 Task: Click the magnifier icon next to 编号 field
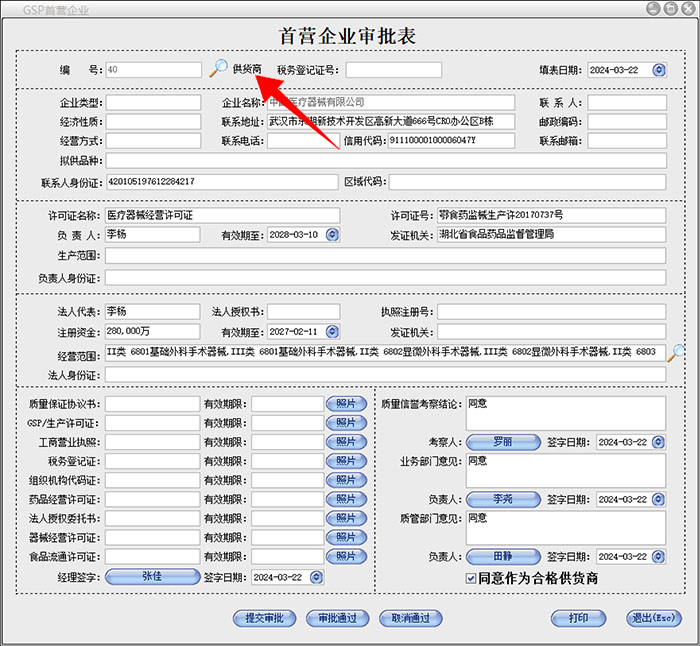[218, 69]
